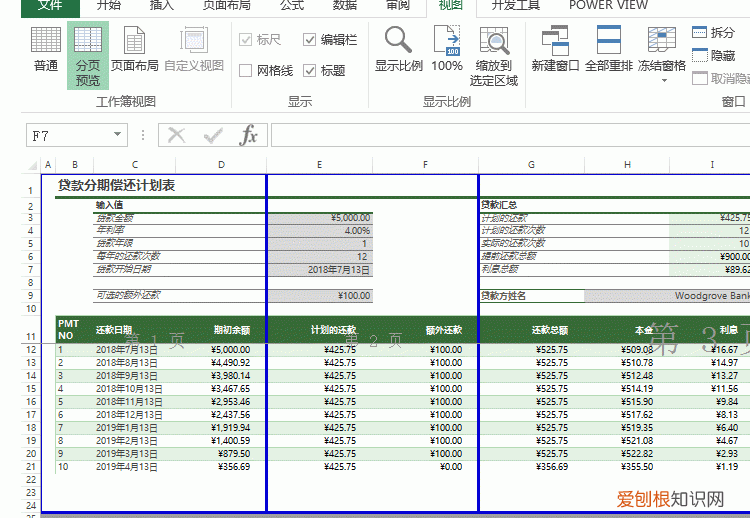The image size is (750, 518).
Task: Click header cell 期初余额
Action: (x=232, y=330)
